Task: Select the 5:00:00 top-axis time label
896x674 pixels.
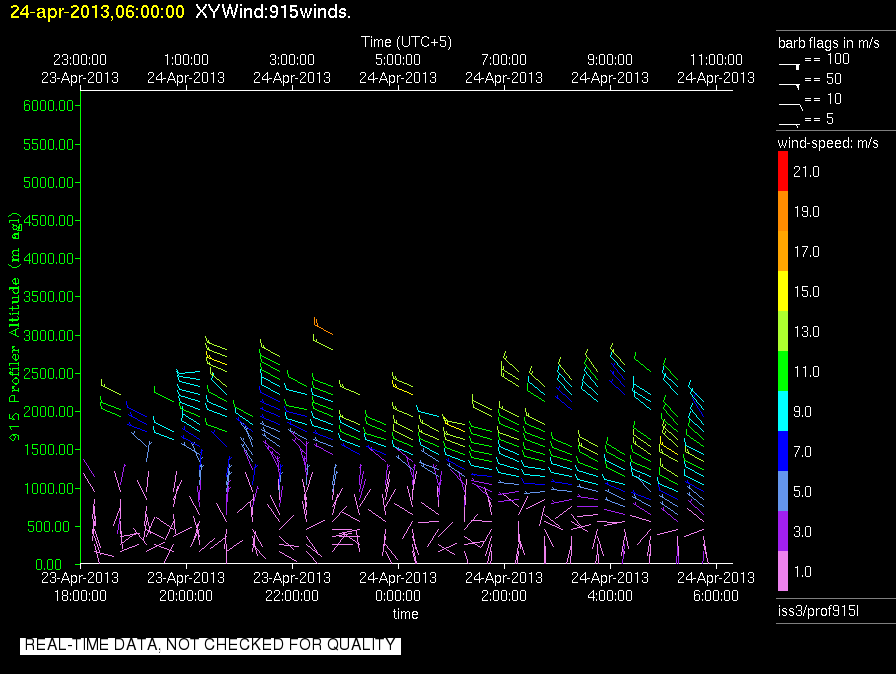Action: 398,60
